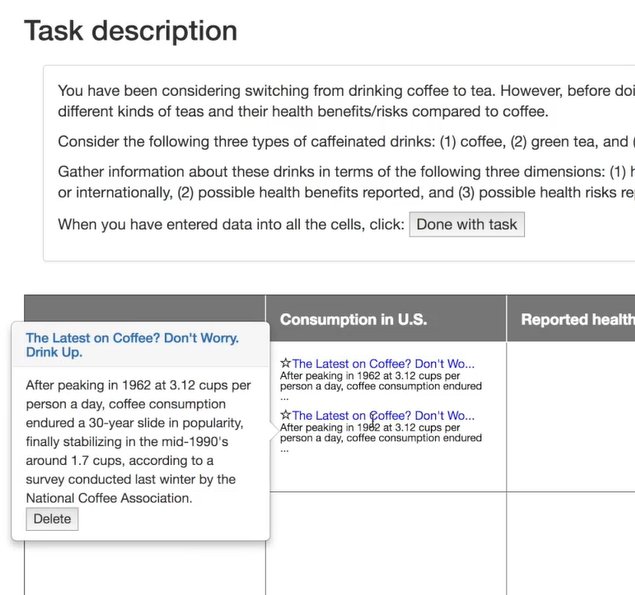The width and height of the screenshot is (635, 595).
Task: Click sentence starting 'You have been considering'
Action: (346, 101)
